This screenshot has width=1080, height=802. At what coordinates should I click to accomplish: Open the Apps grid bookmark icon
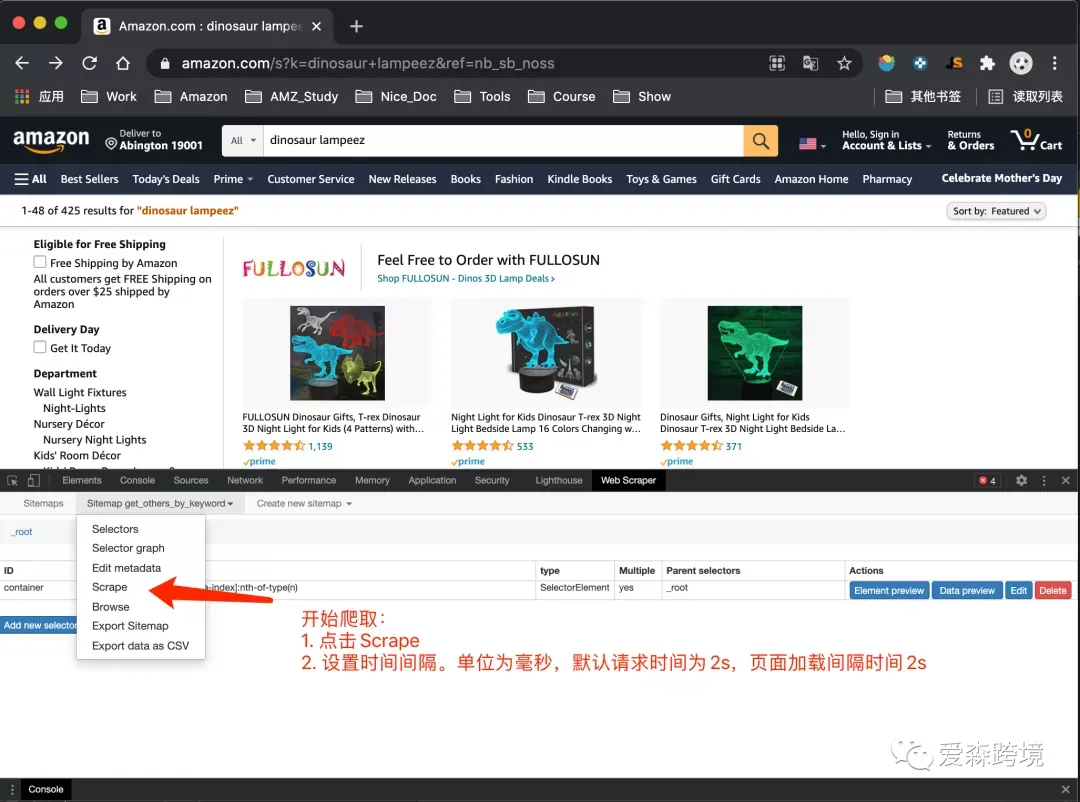22,96
